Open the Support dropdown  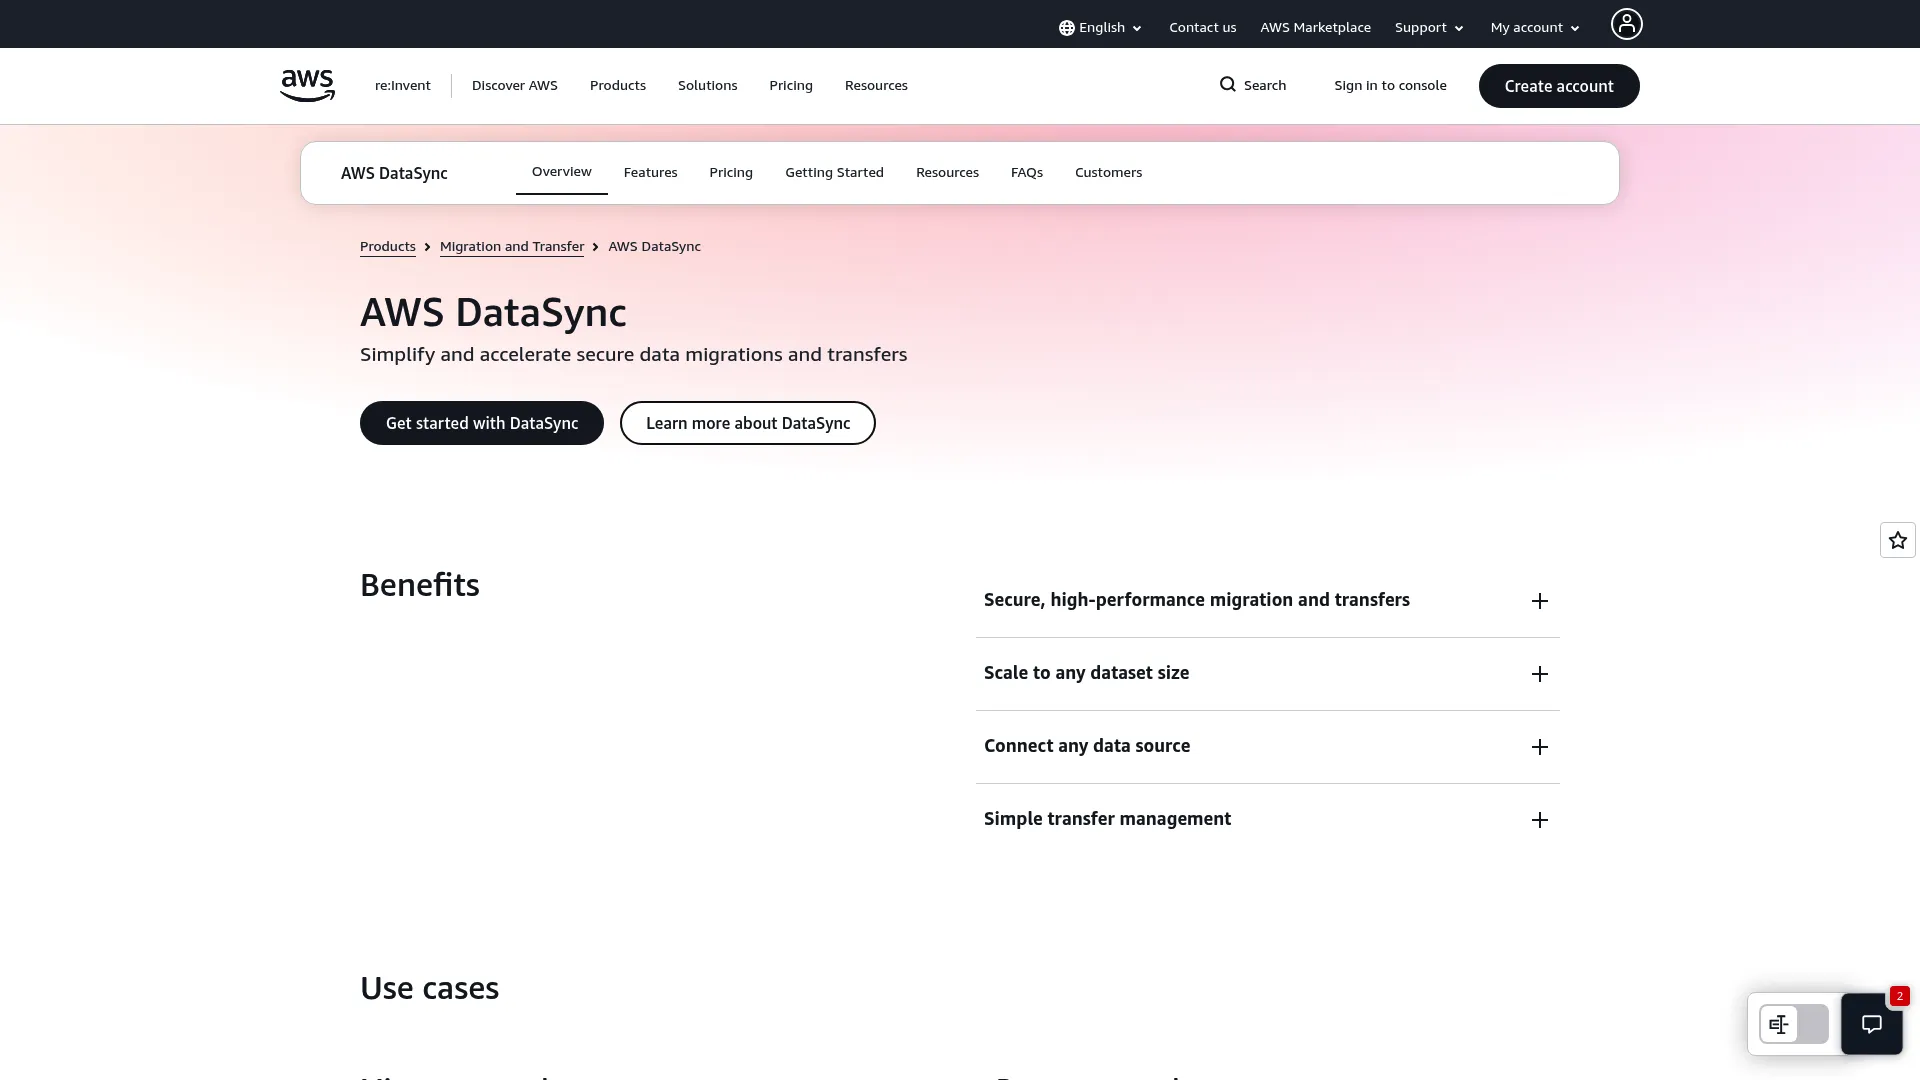[x=1429, y=28]
